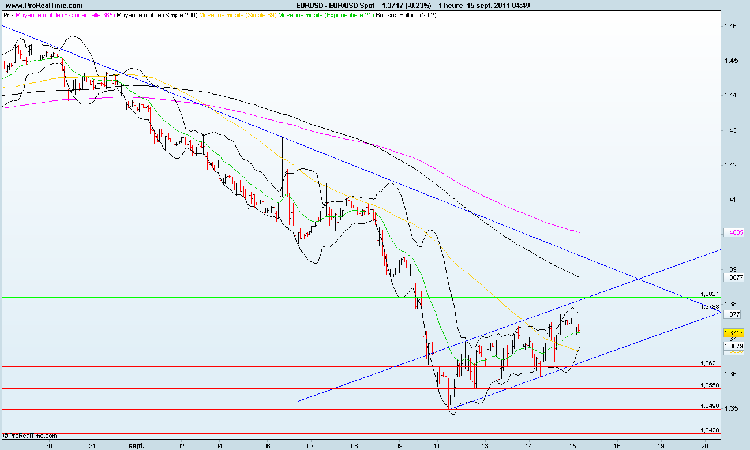Click the lowest candle at chart bottom
The image size is (750, 450).
point(450,406)
